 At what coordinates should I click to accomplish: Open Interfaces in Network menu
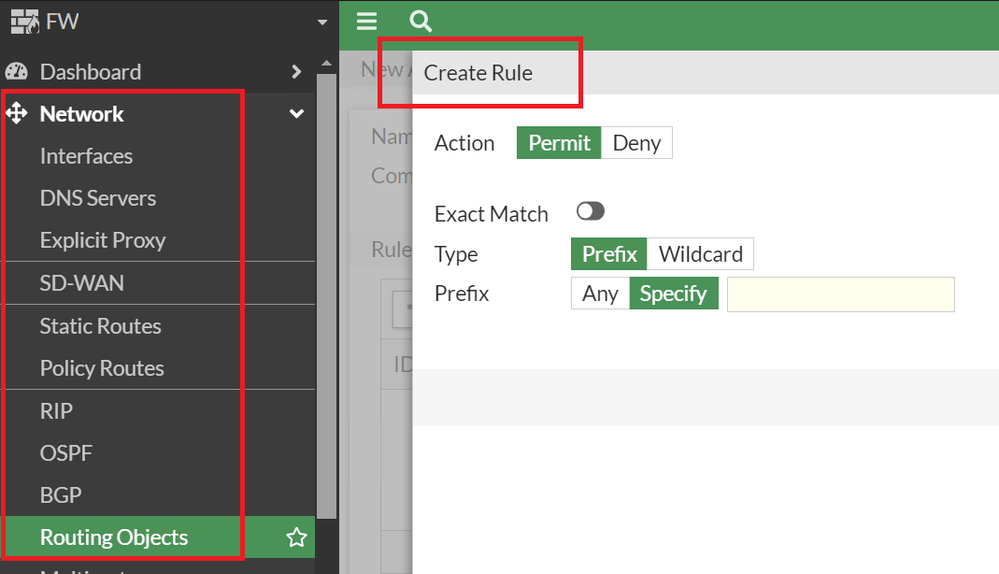86,156
